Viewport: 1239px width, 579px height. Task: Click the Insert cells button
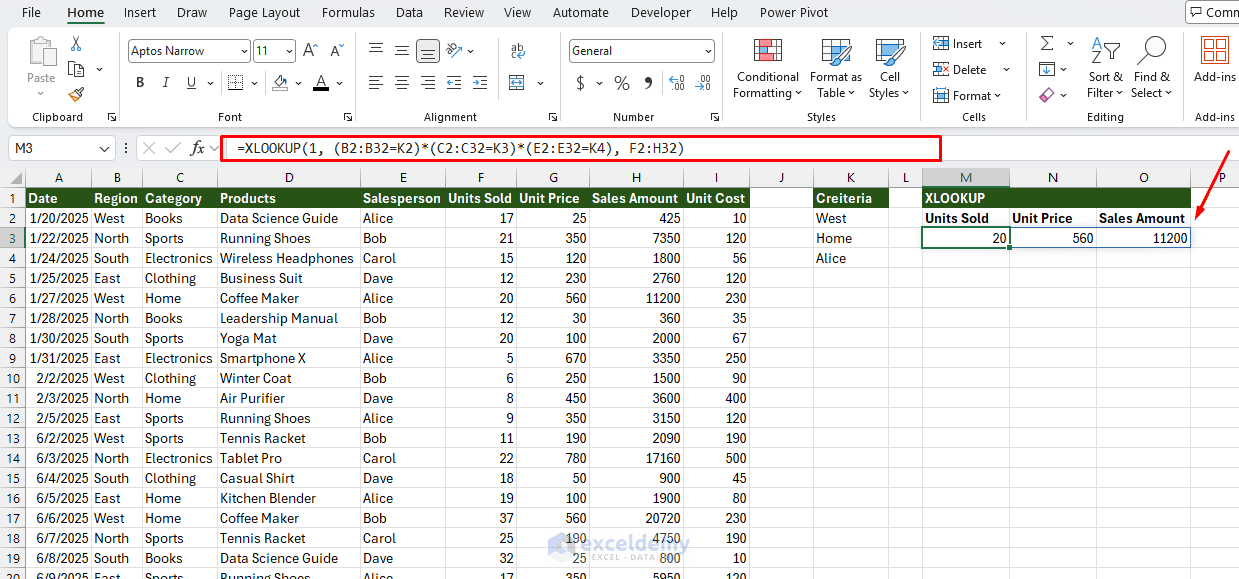pos(959,44)
